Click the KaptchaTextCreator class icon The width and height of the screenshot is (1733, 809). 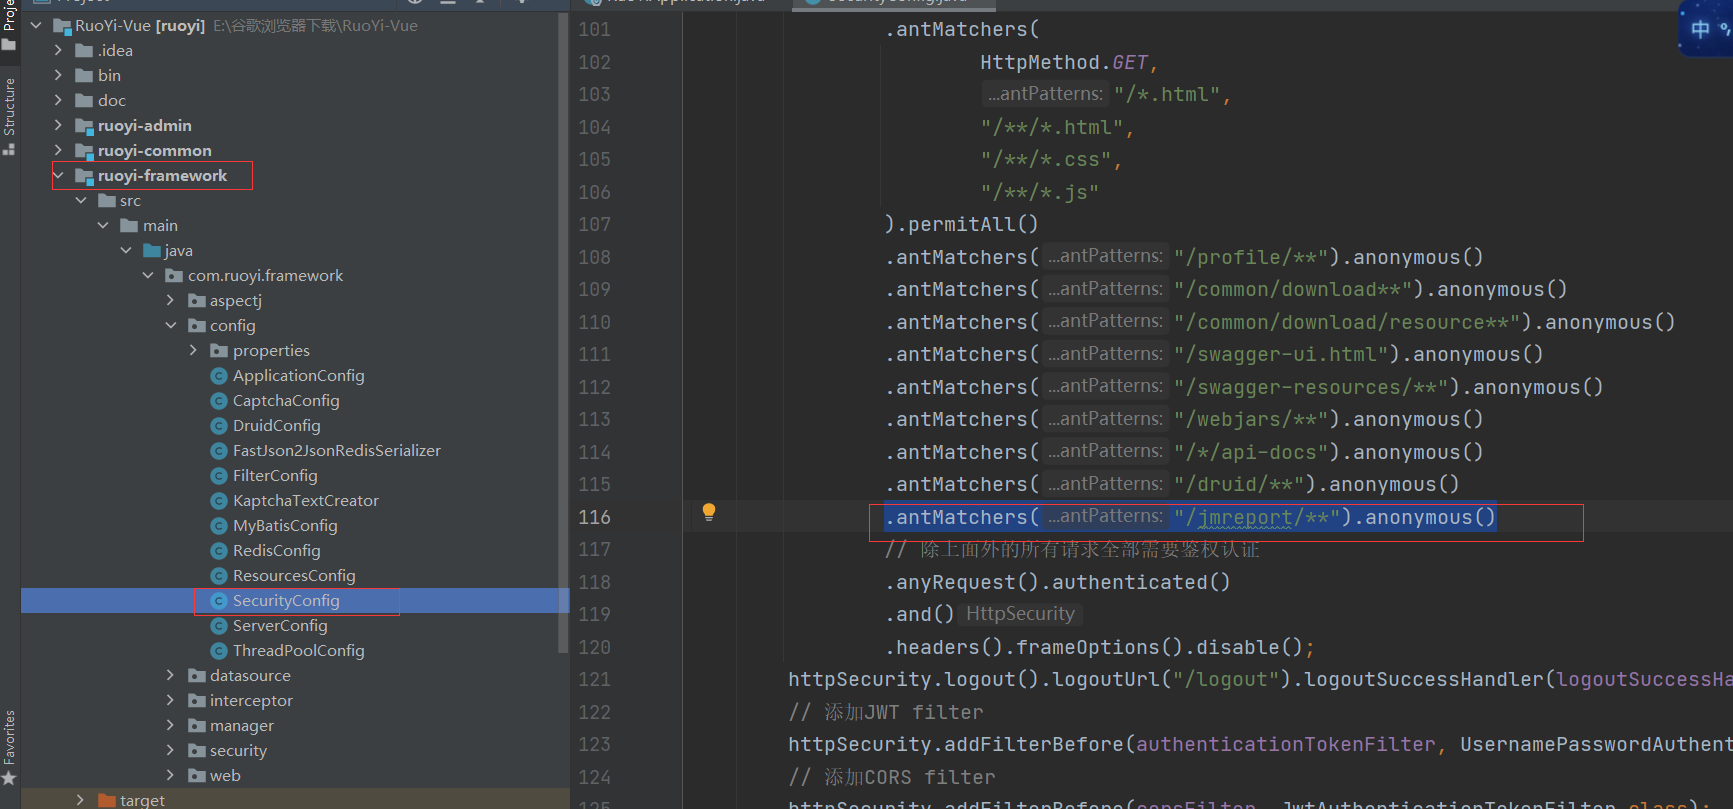pos(219,501)
